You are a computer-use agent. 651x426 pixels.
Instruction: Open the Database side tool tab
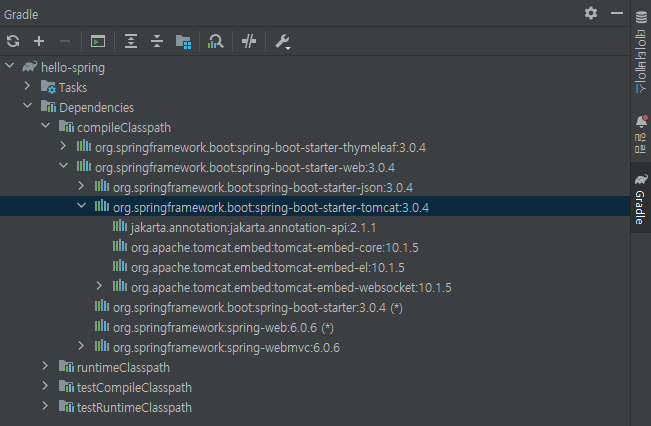tap(641, 52)
